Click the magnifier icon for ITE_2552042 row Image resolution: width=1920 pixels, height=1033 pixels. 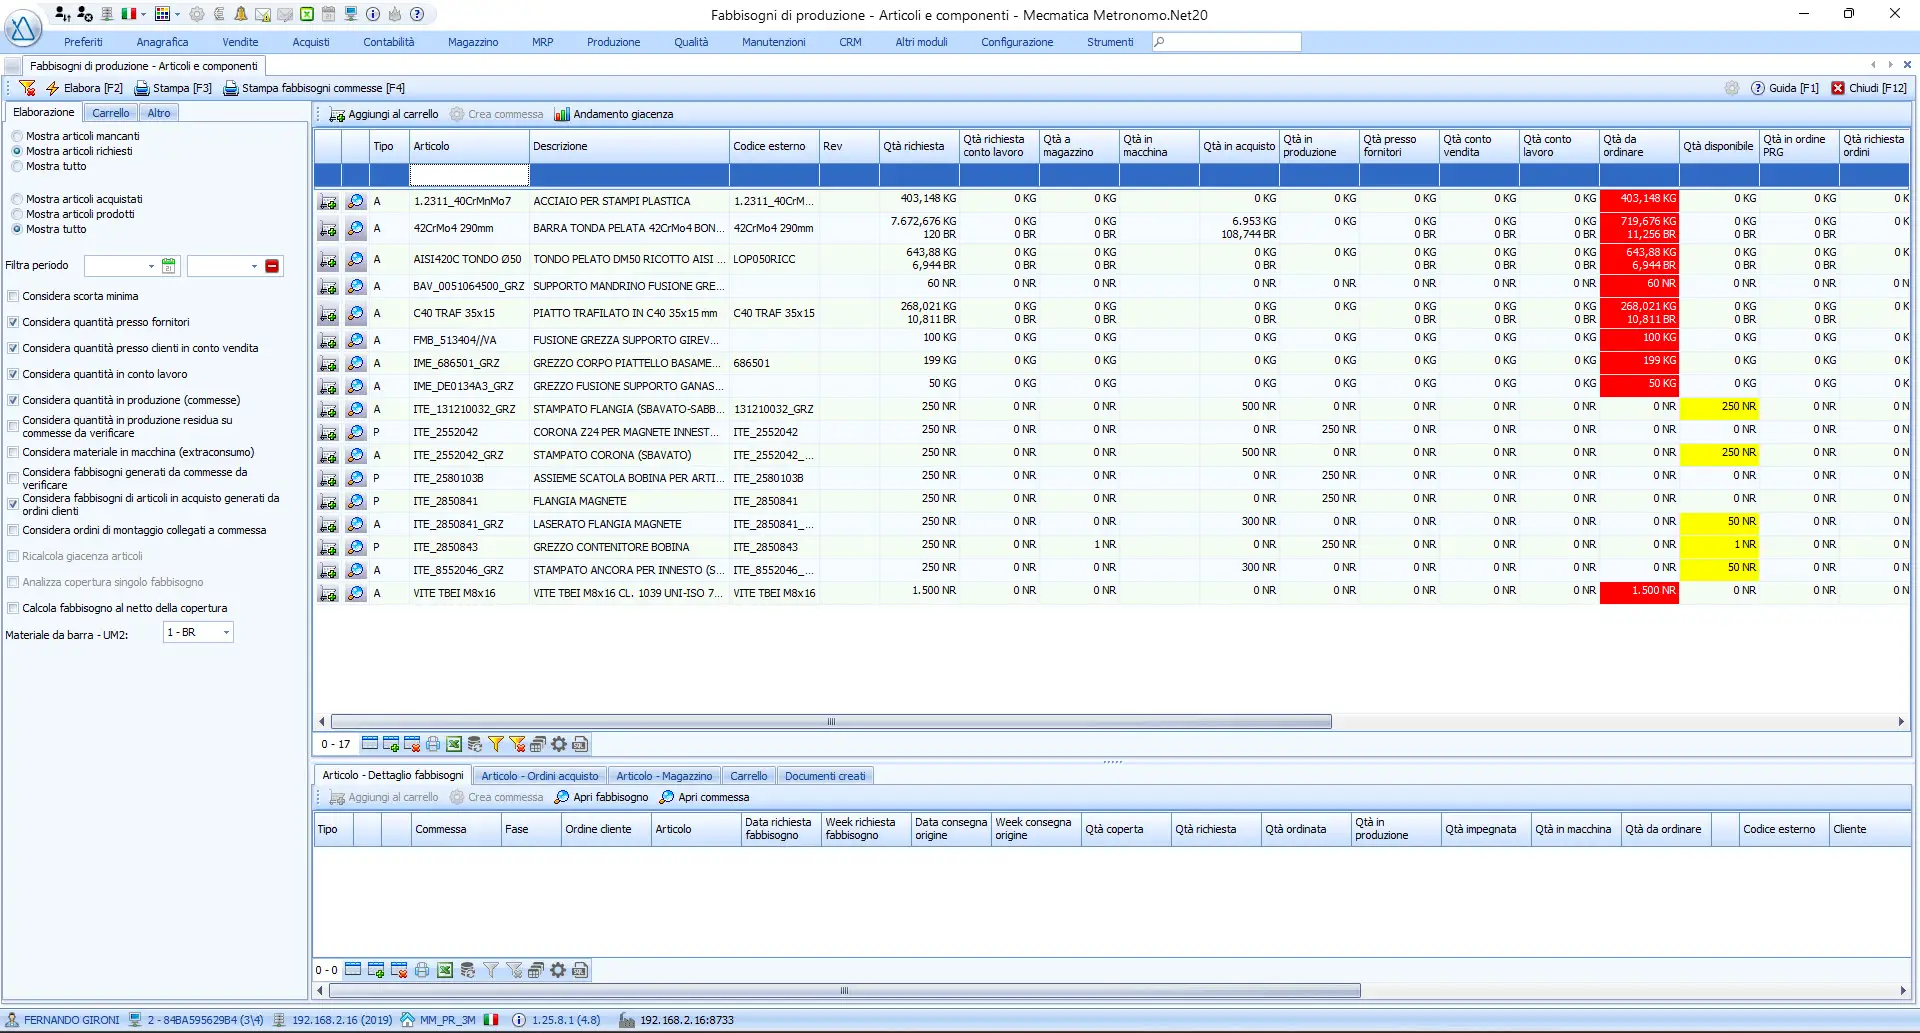point(355,432)
